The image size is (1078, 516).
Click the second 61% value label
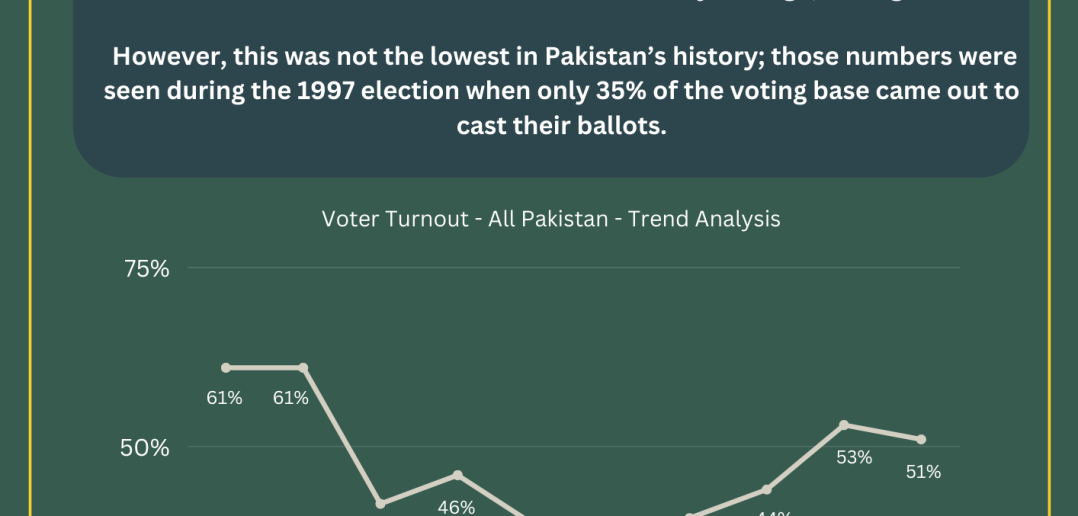click(x=291, y=398)
